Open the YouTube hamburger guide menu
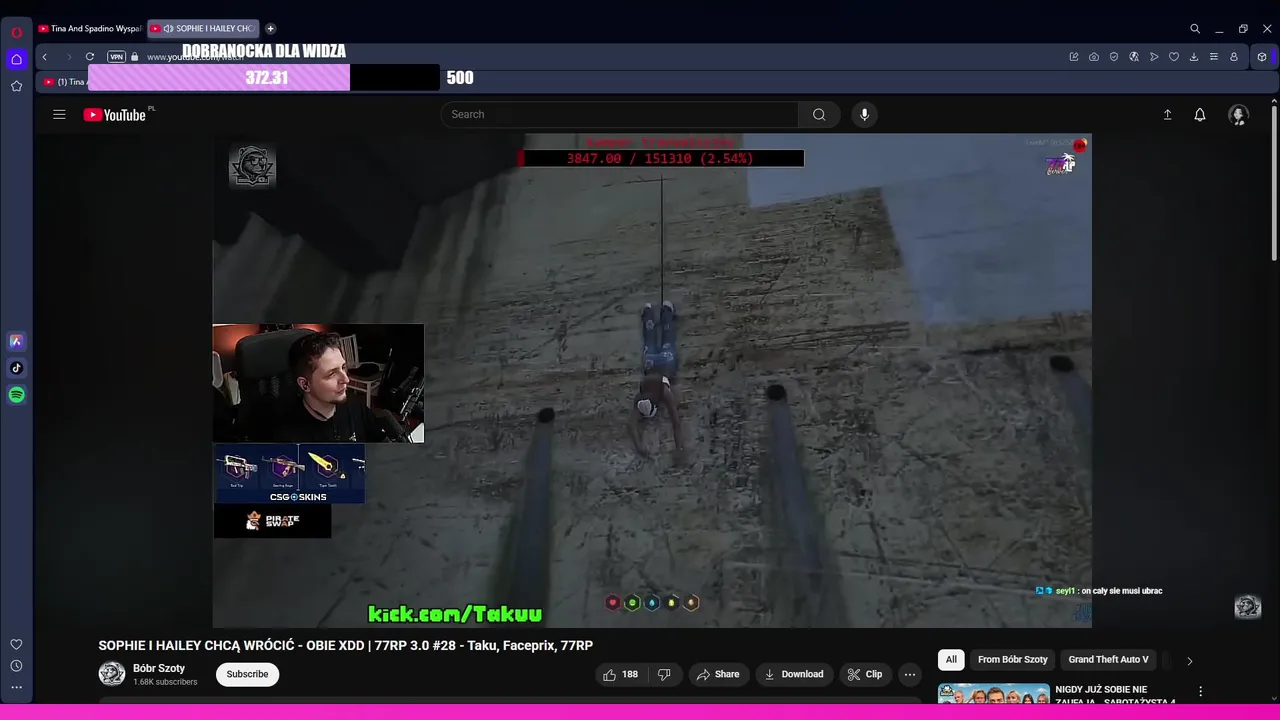The width and height of the screenshot is (1280, 720). (59, 115)
